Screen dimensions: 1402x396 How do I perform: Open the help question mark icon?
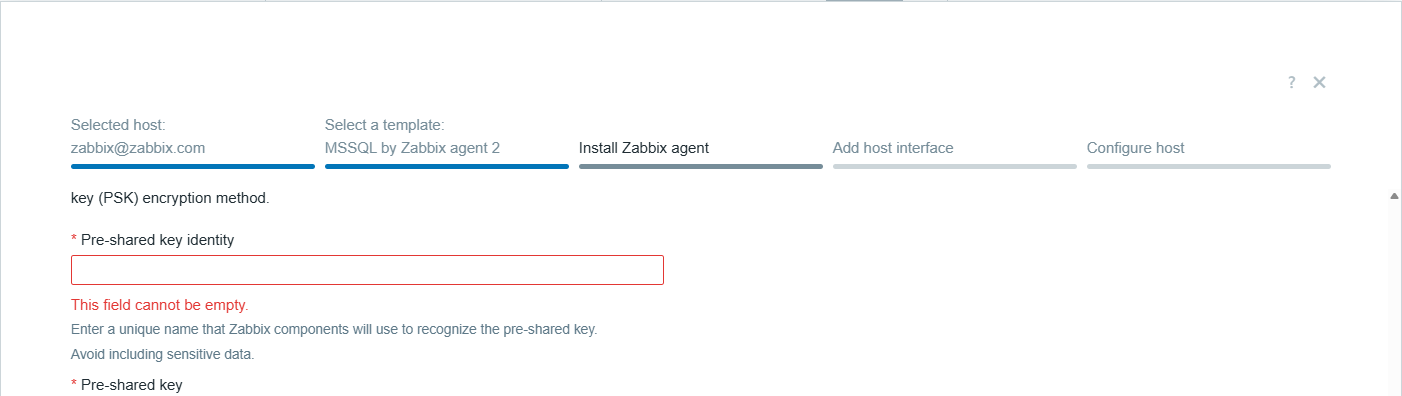pos(1291,82)
